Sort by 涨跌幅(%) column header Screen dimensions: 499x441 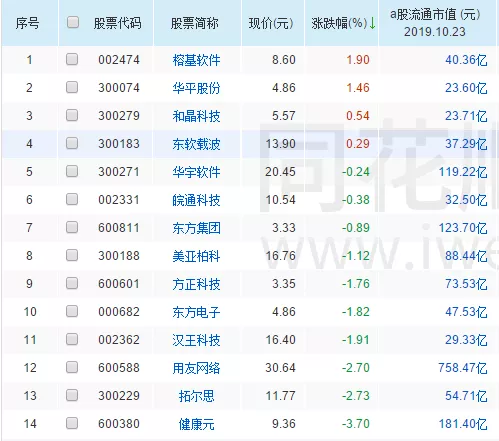[339, 23]
